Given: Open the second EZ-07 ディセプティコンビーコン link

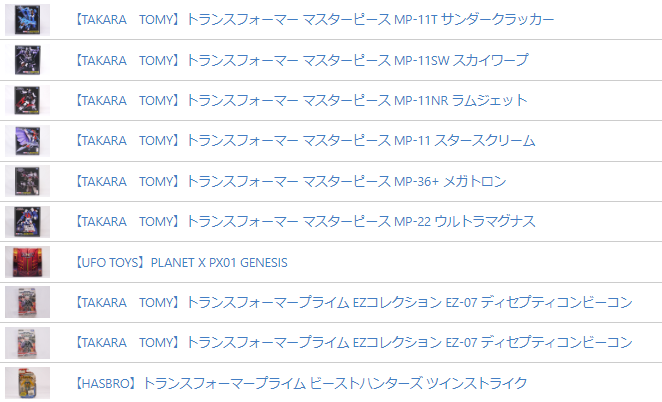Looking at the screenshot, I should 353,342.
